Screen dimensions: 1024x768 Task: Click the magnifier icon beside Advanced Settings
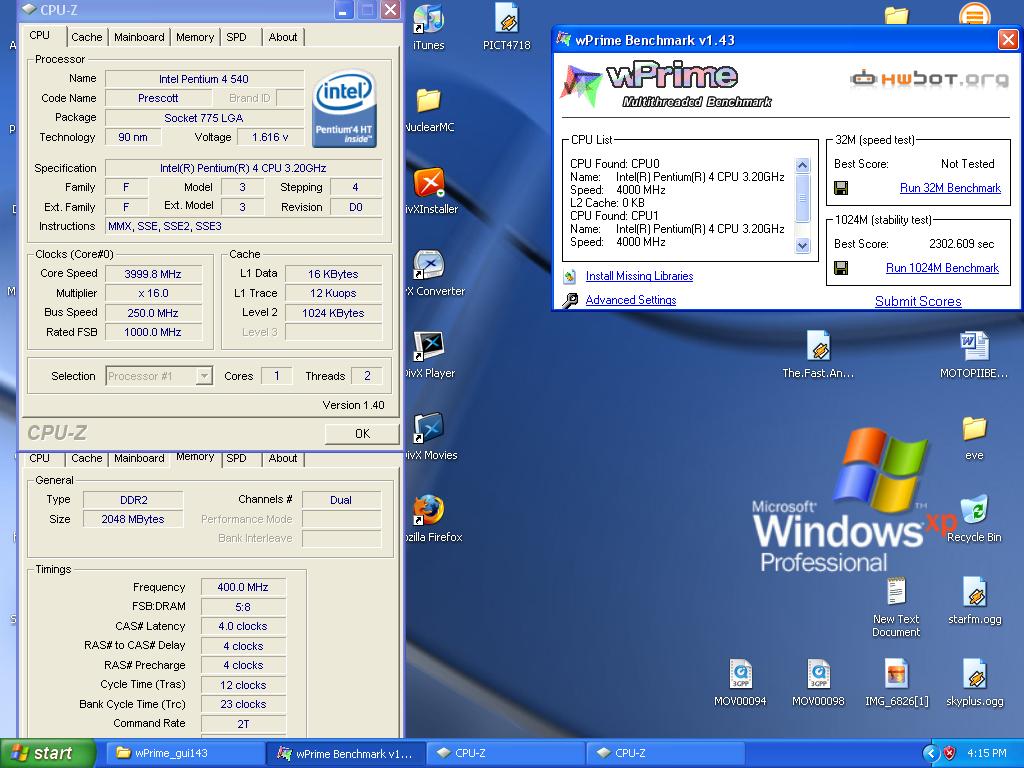pyautogui.click(x=569, y=300)
